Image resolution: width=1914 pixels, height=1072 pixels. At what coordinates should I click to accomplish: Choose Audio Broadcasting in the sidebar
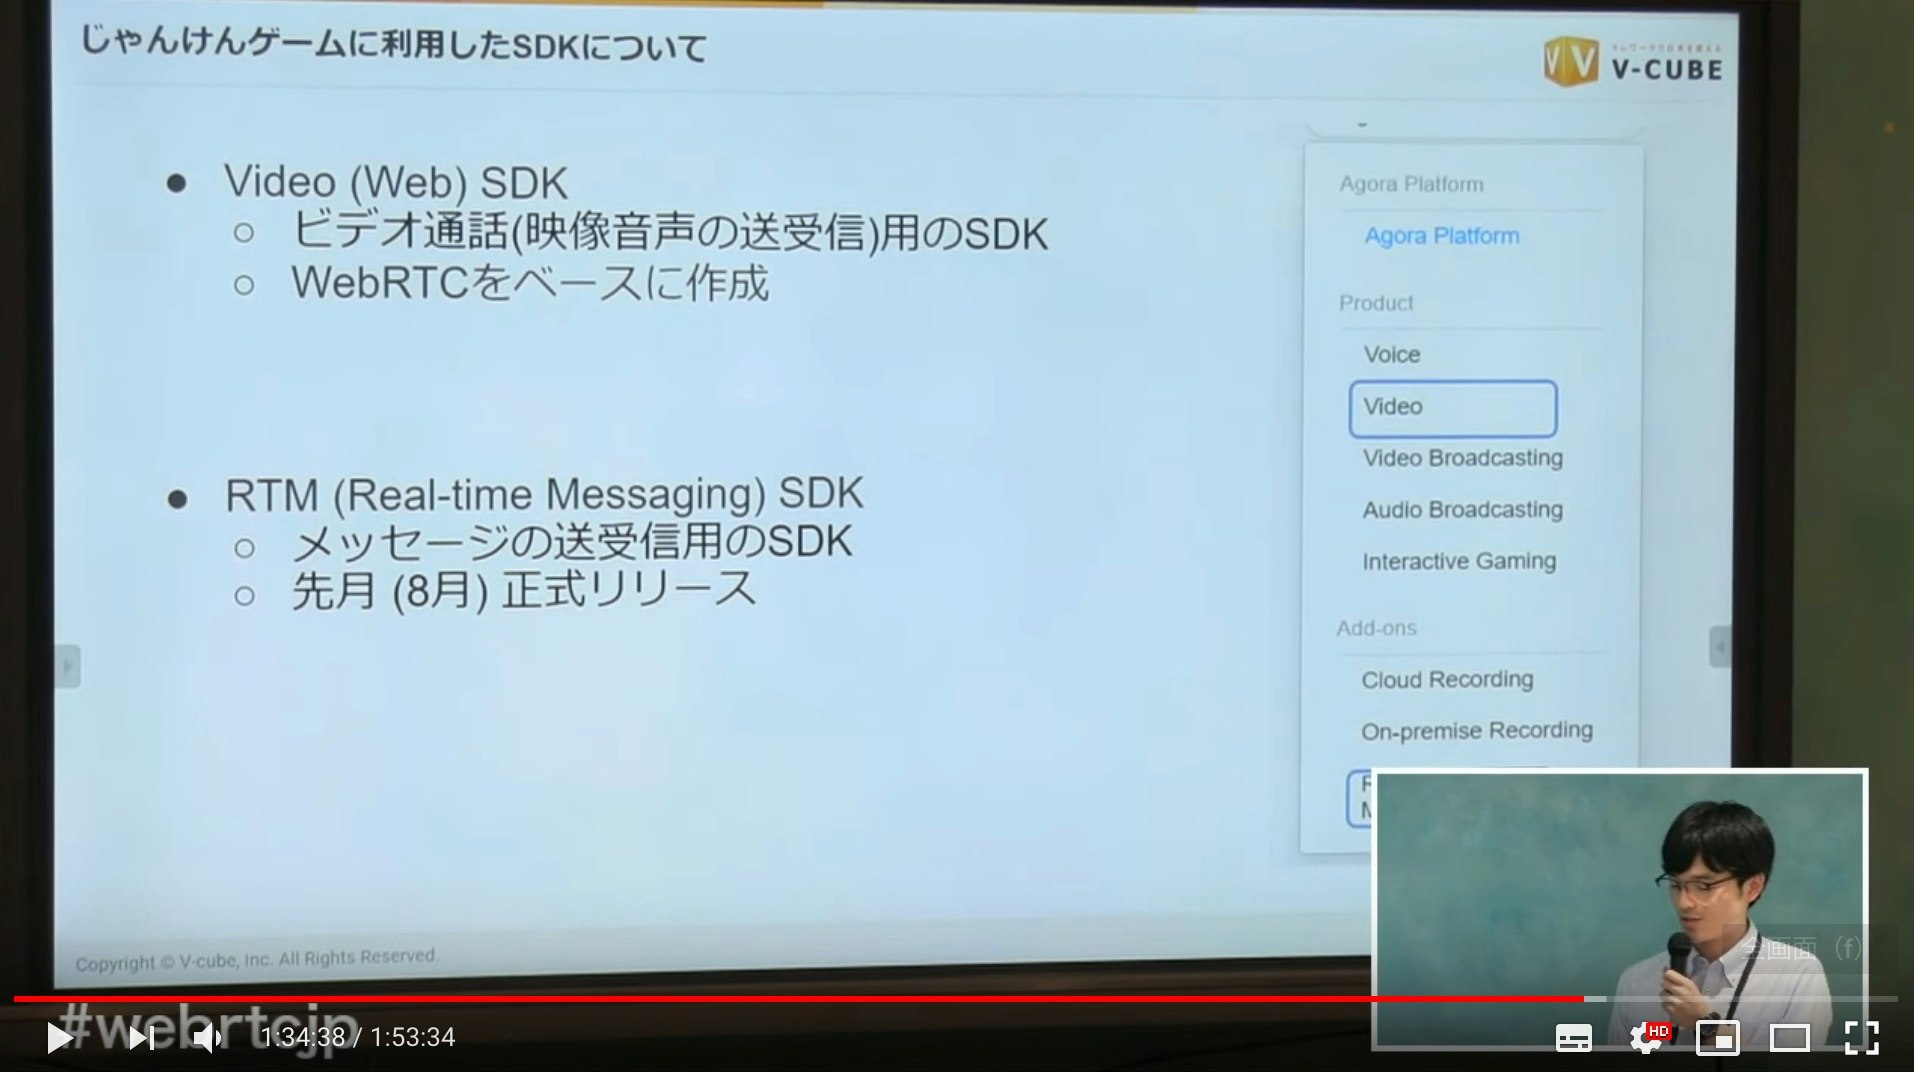[1462, 509]
